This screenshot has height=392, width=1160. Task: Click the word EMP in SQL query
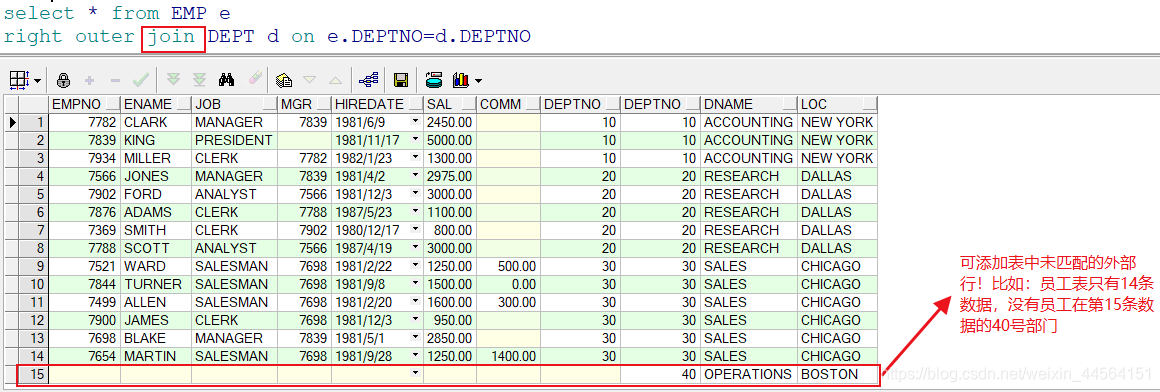pos(189,13)
